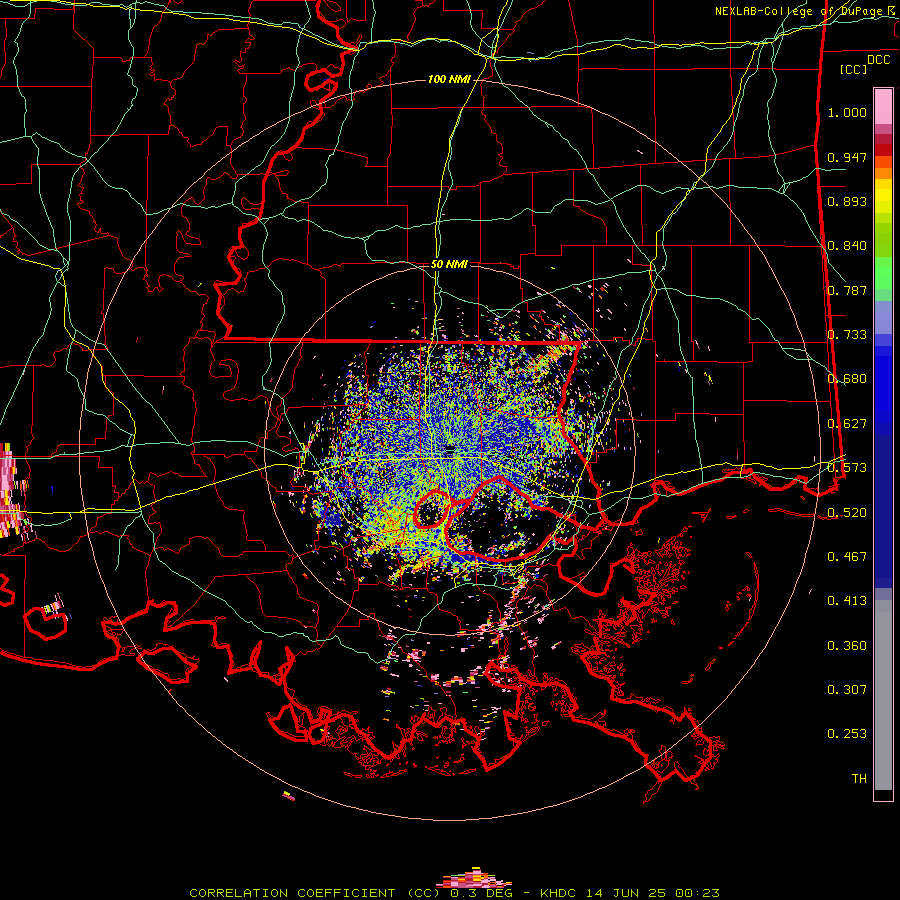900x900 pixels.
Task: Click the CORRELATION COEFFICIENT caption at the bottom
Action: (454, 893)
